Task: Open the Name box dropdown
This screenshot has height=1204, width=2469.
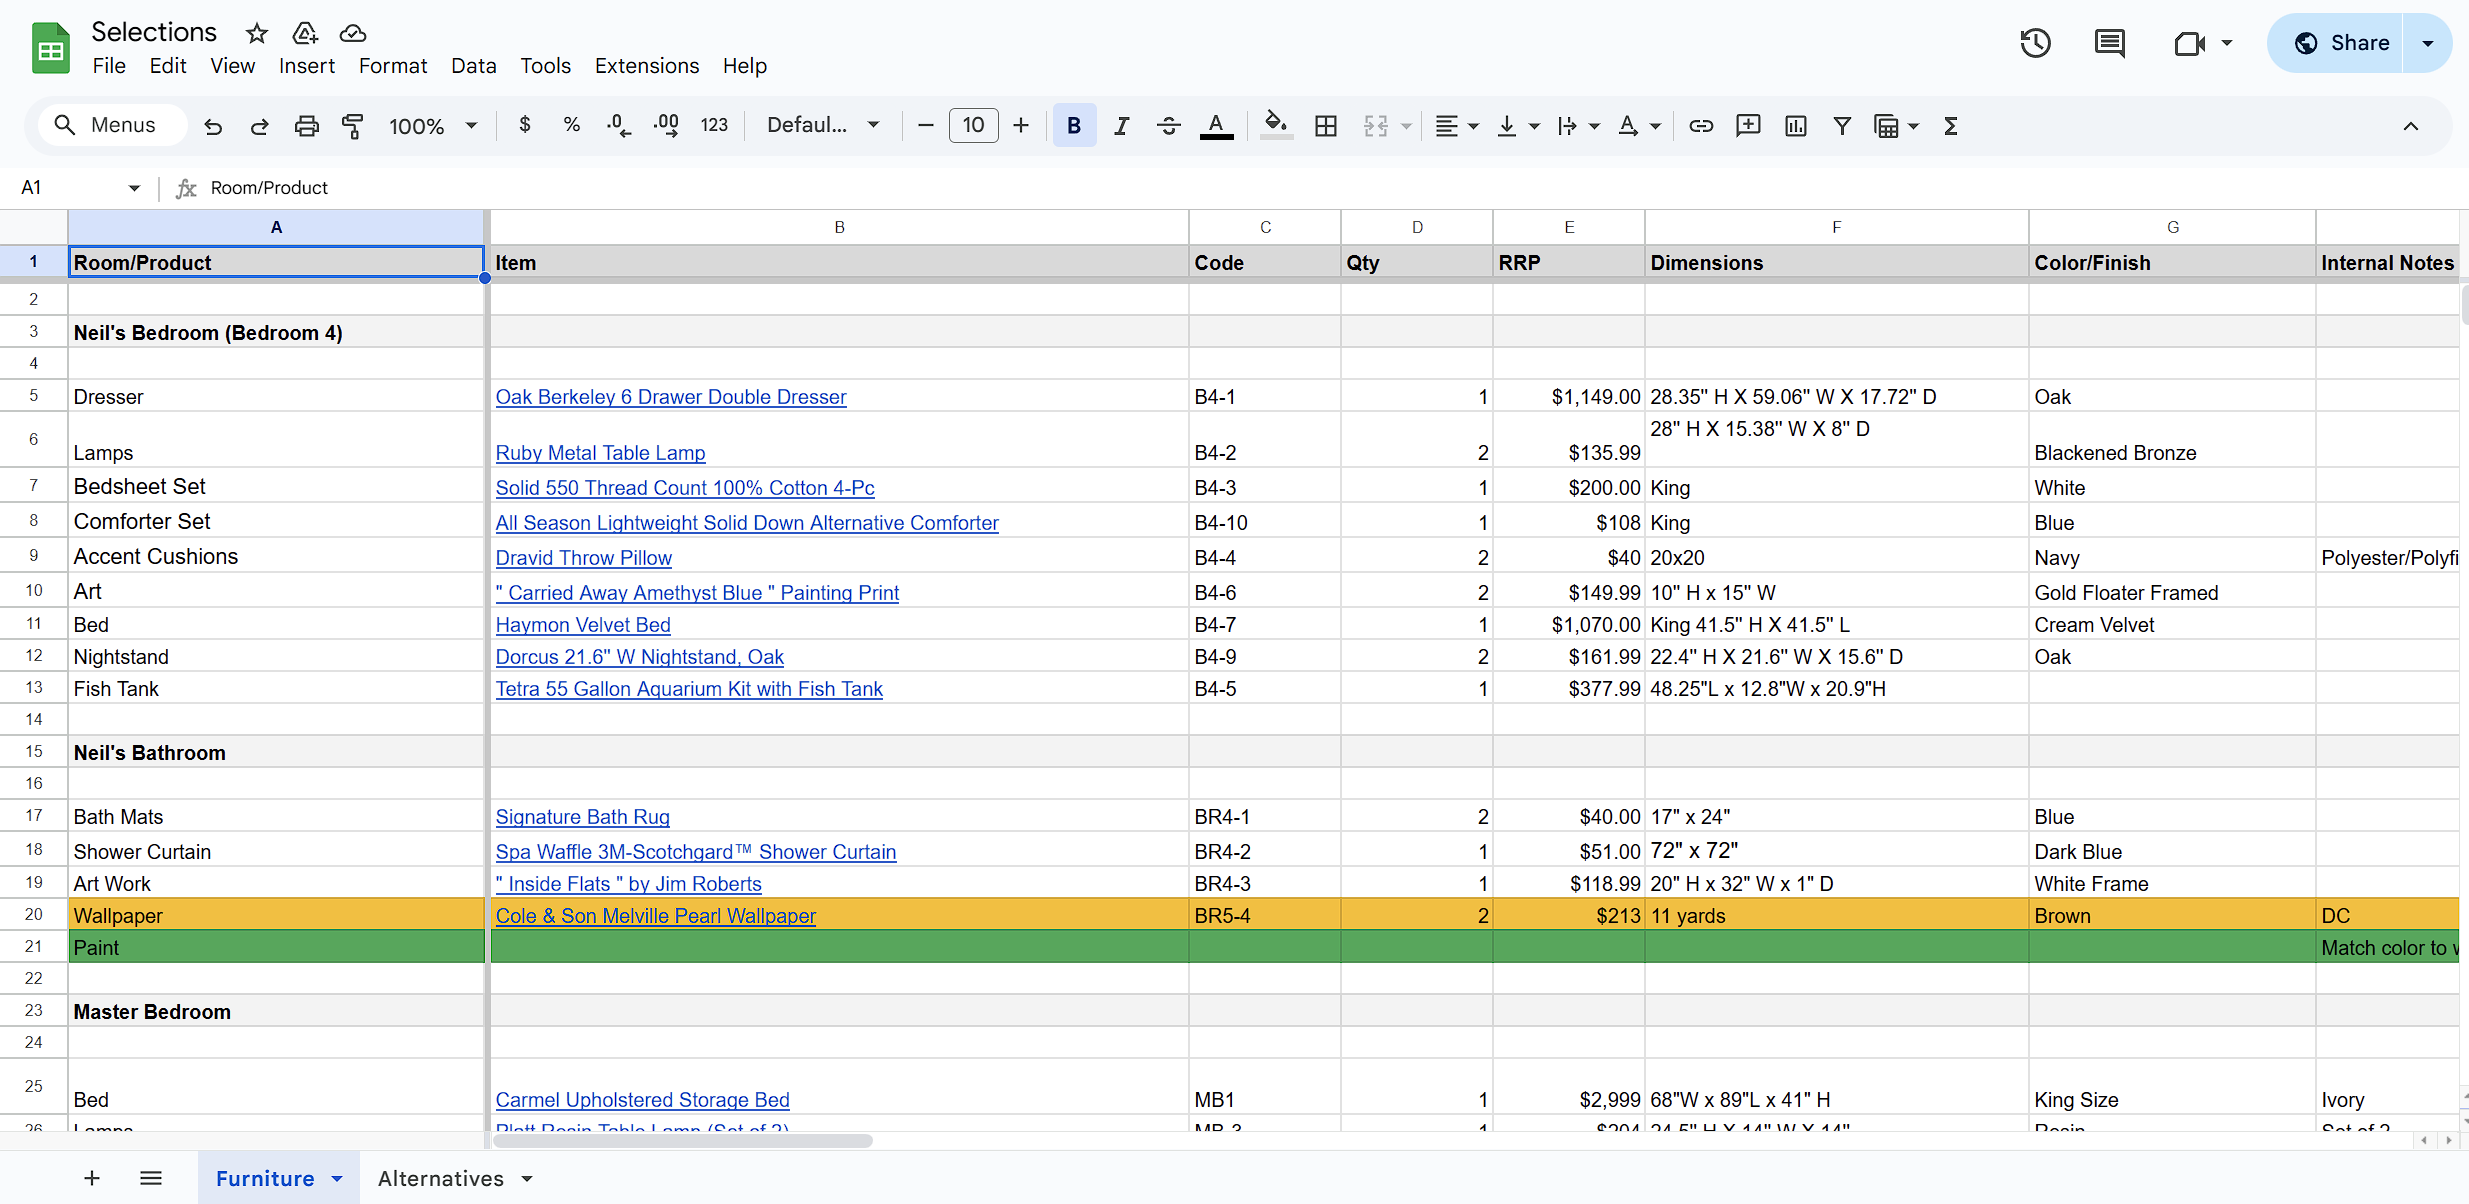Action: pyautogui.click(x=134, y=188)
